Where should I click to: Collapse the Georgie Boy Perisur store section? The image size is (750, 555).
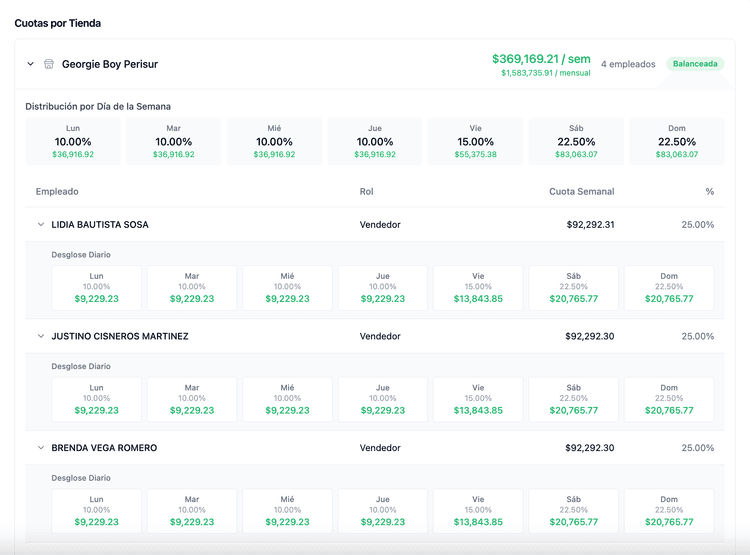(31, 64)
